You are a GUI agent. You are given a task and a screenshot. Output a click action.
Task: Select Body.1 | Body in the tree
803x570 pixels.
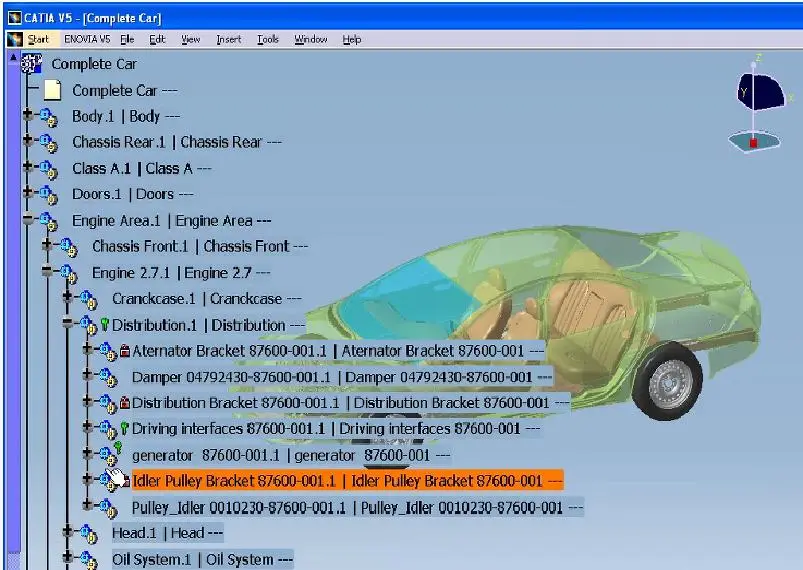[126, 117]
